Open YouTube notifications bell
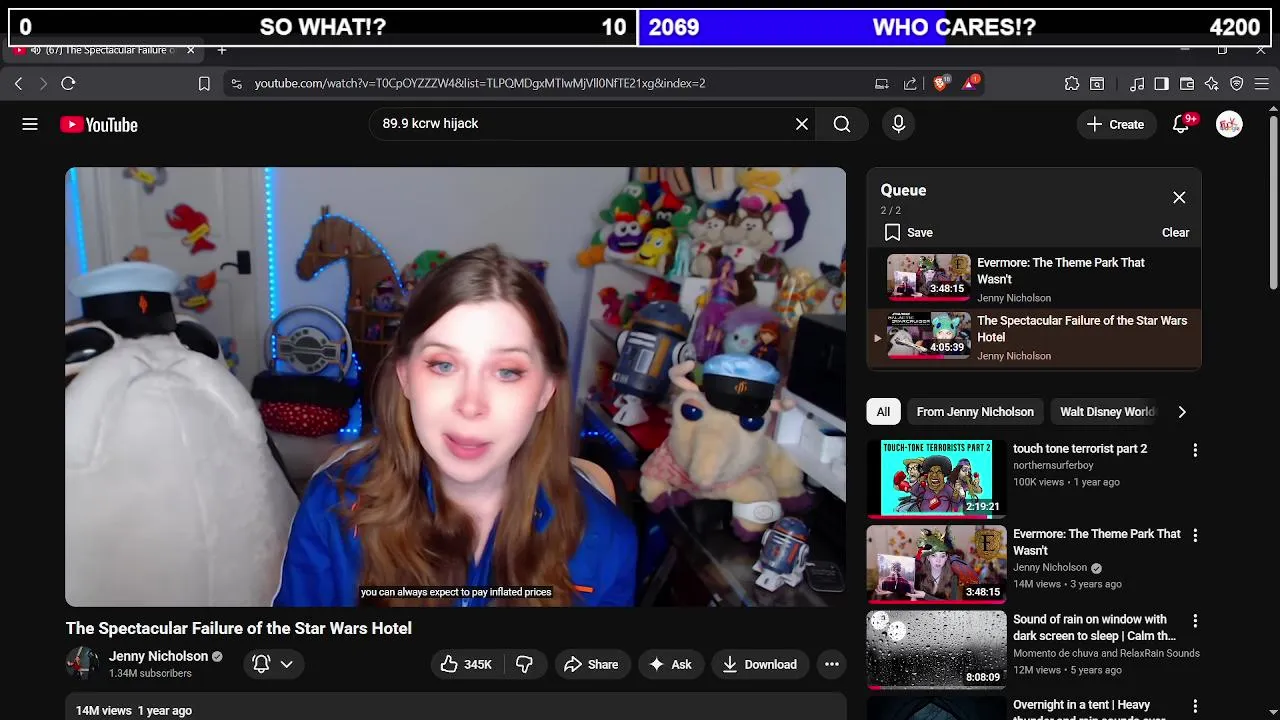Viewport: 1280px width, 720px height. tap(1181, 124)
